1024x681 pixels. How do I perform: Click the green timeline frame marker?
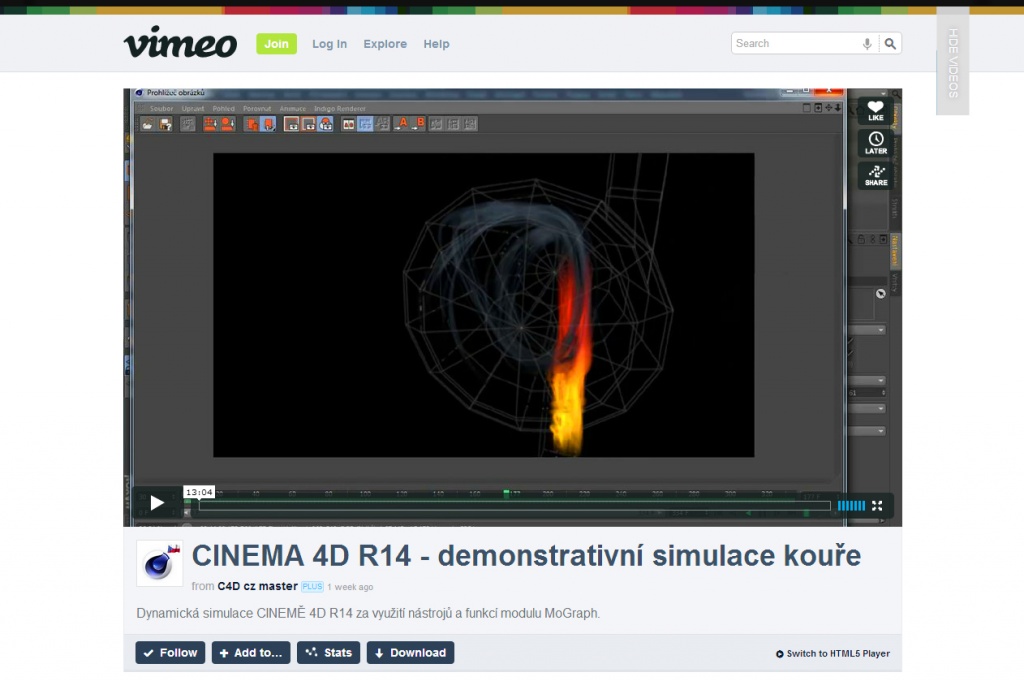tap(506, 494)
